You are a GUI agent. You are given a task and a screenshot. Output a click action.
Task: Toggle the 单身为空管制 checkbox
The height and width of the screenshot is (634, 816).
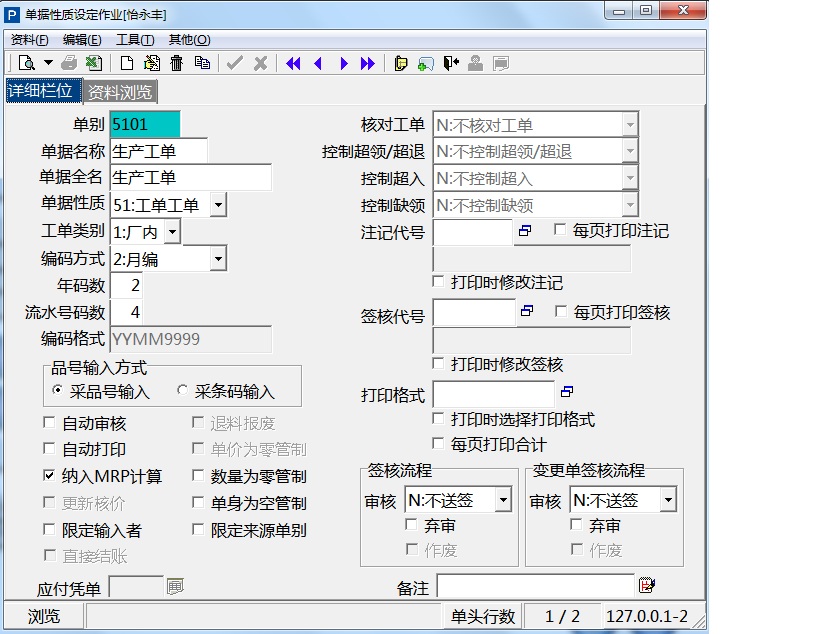(x=198, y=502)
